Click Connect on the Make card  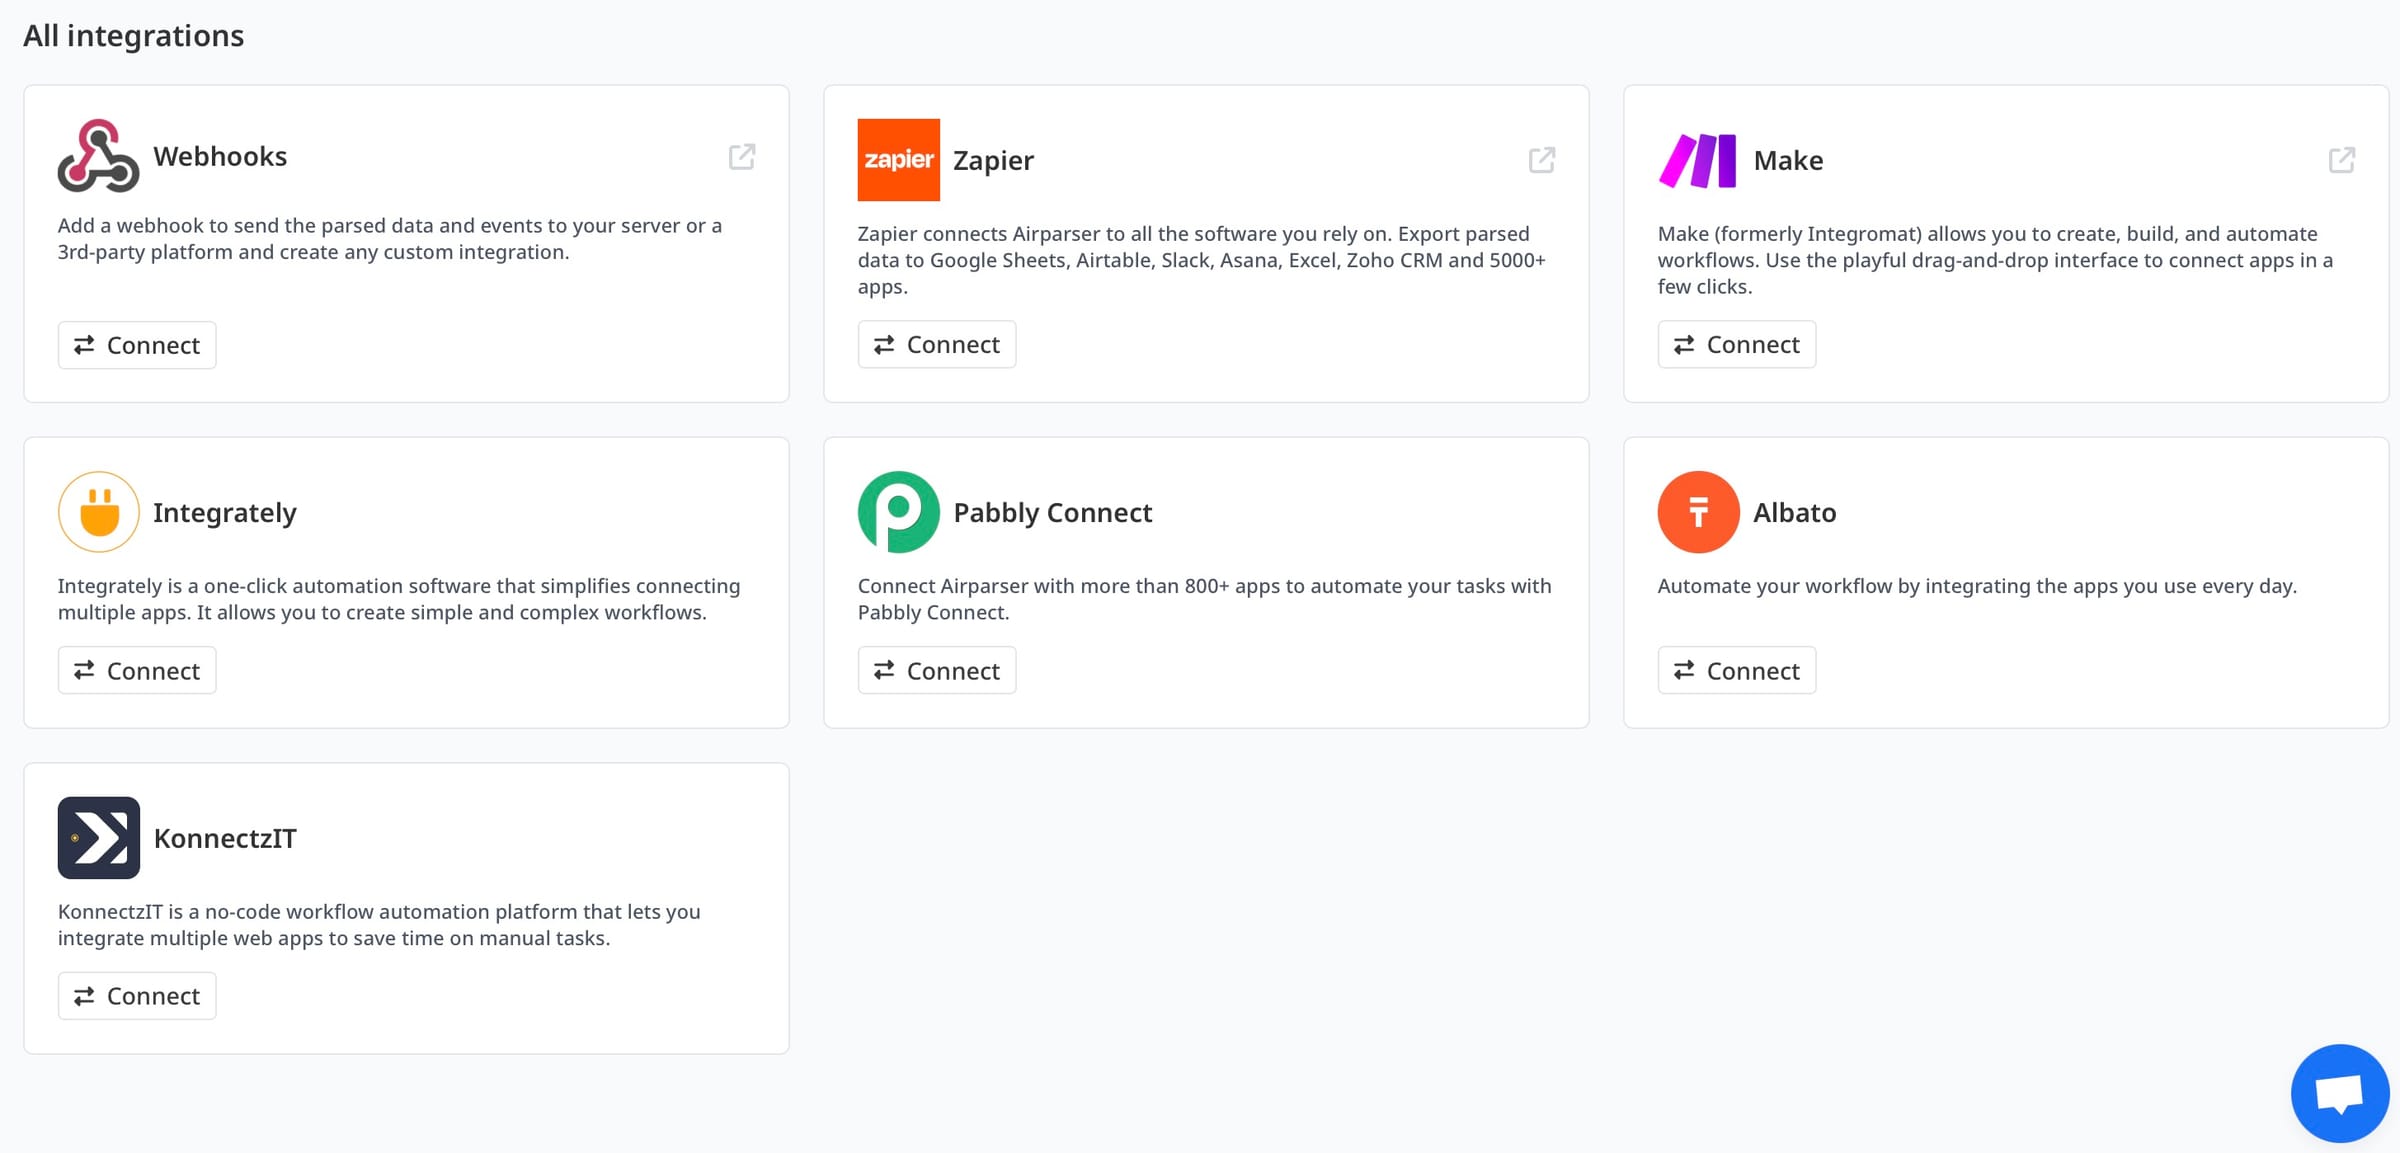point(1736,343)
